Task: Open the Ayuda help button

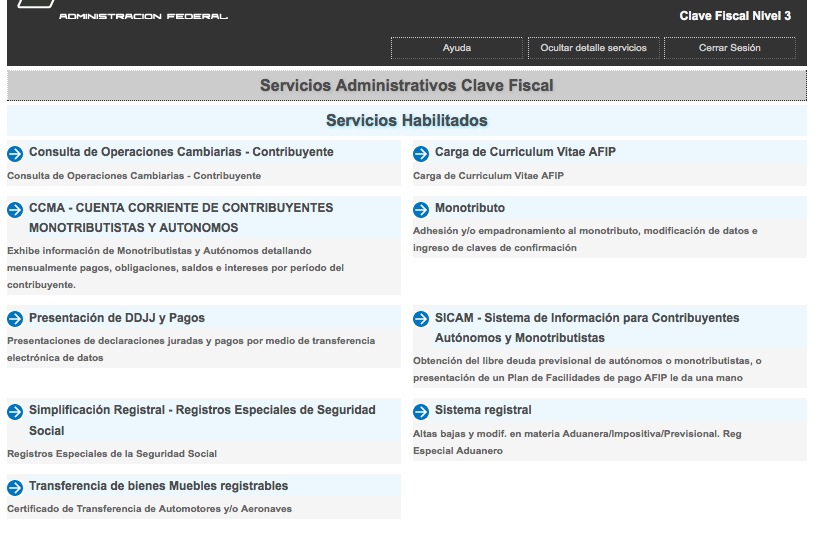Action: pyautogui.click(x=457, y=48)
